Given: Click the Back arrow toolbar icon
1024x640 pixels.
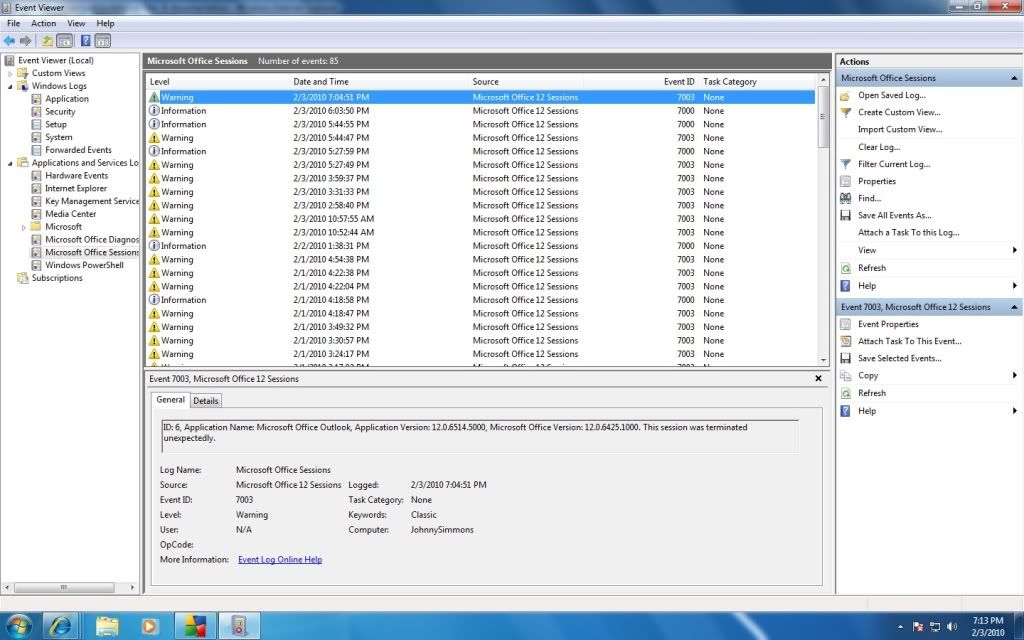Looking at the screenshot, I should pyautogui.click(x=9, y=41).
